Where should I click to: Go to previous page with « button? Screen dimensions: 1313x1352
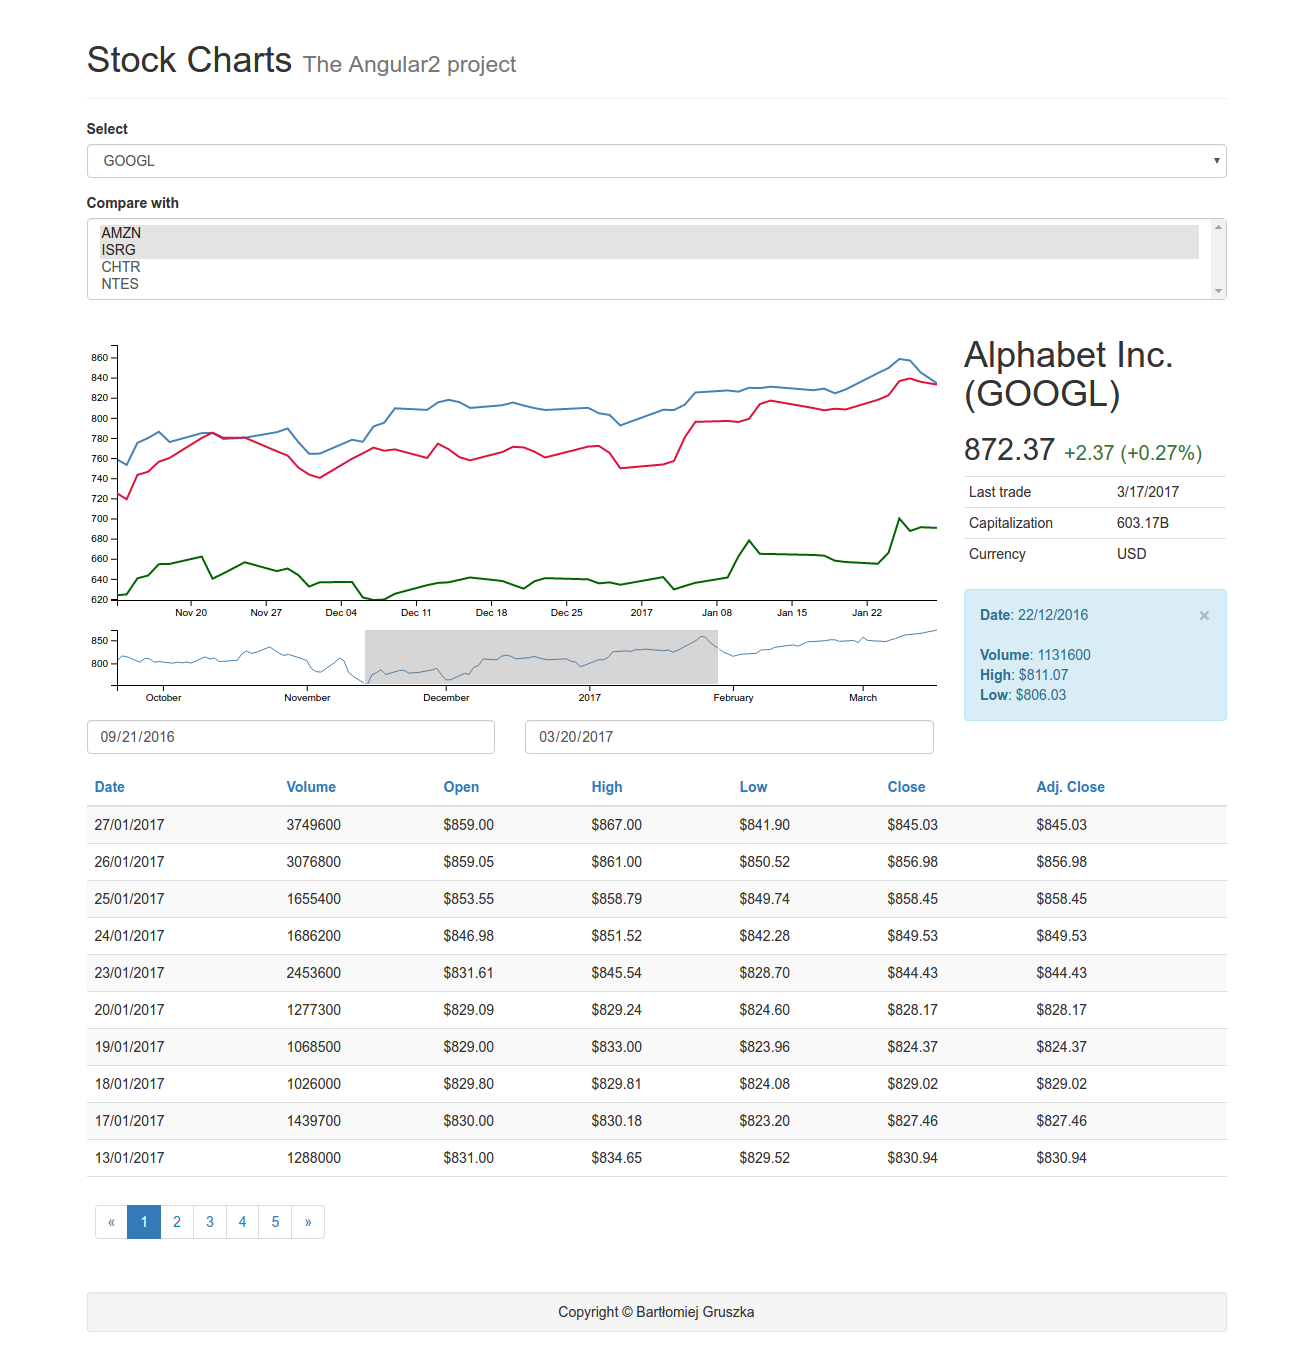(x=111, y=1222)
